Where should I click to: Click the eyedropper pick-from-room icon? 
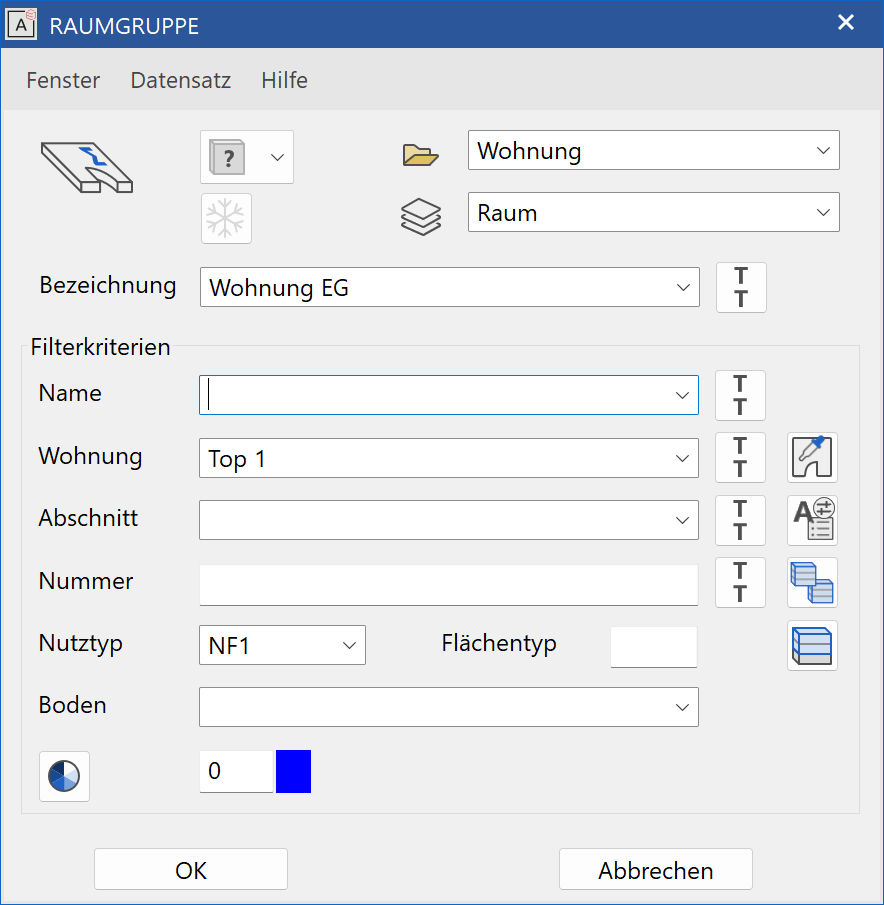pyautogui.click(x=812, y=458)
